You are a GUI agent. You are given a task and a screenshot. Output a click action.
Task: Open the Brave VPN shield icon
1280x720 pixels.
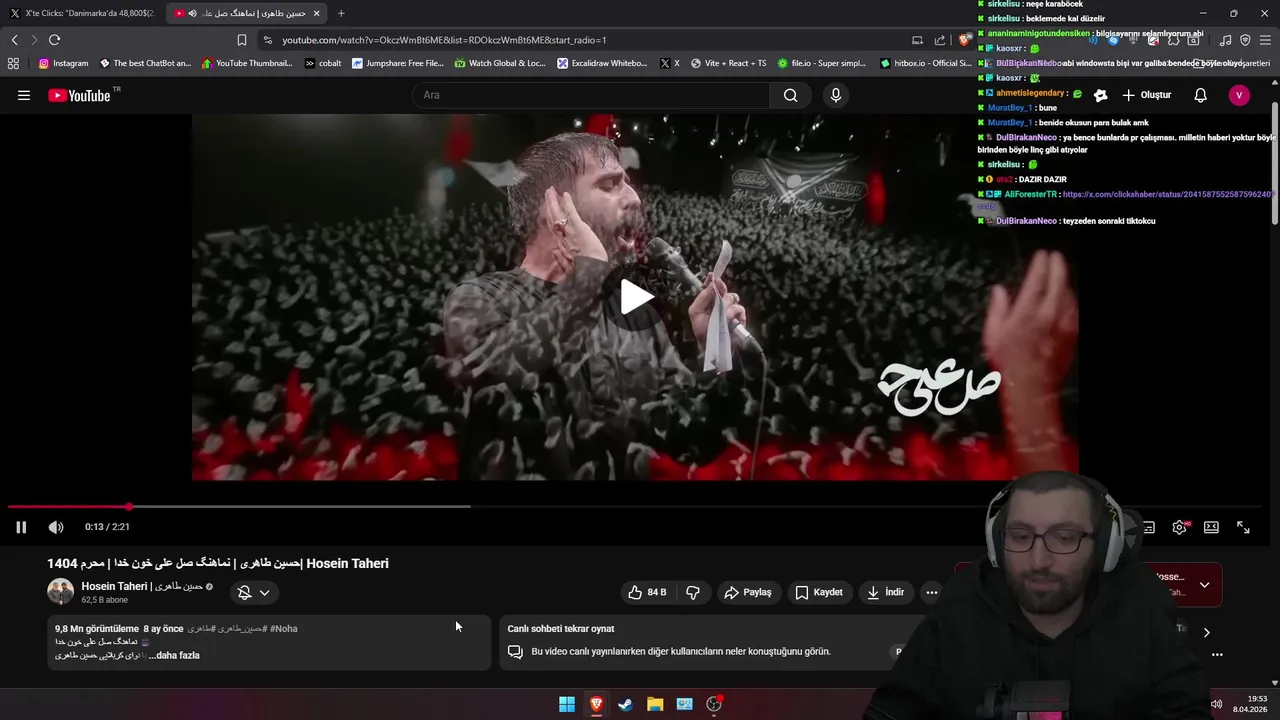point(1245,40)
